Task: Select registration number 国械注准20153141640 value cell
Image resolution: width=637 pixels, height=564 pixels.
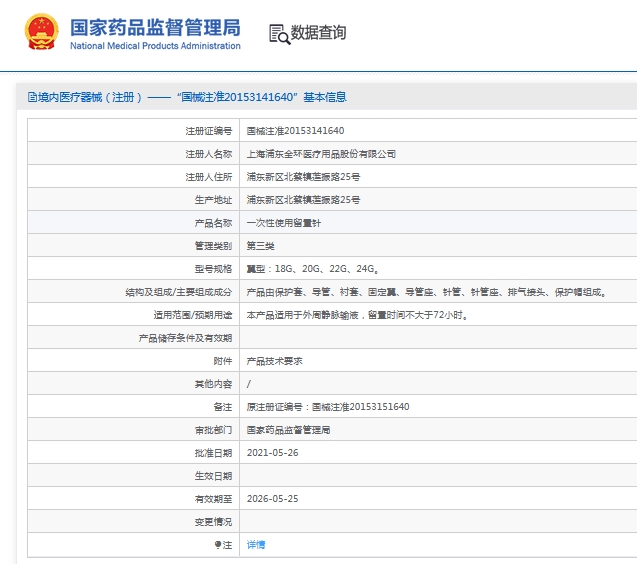Action: [295, 130]
